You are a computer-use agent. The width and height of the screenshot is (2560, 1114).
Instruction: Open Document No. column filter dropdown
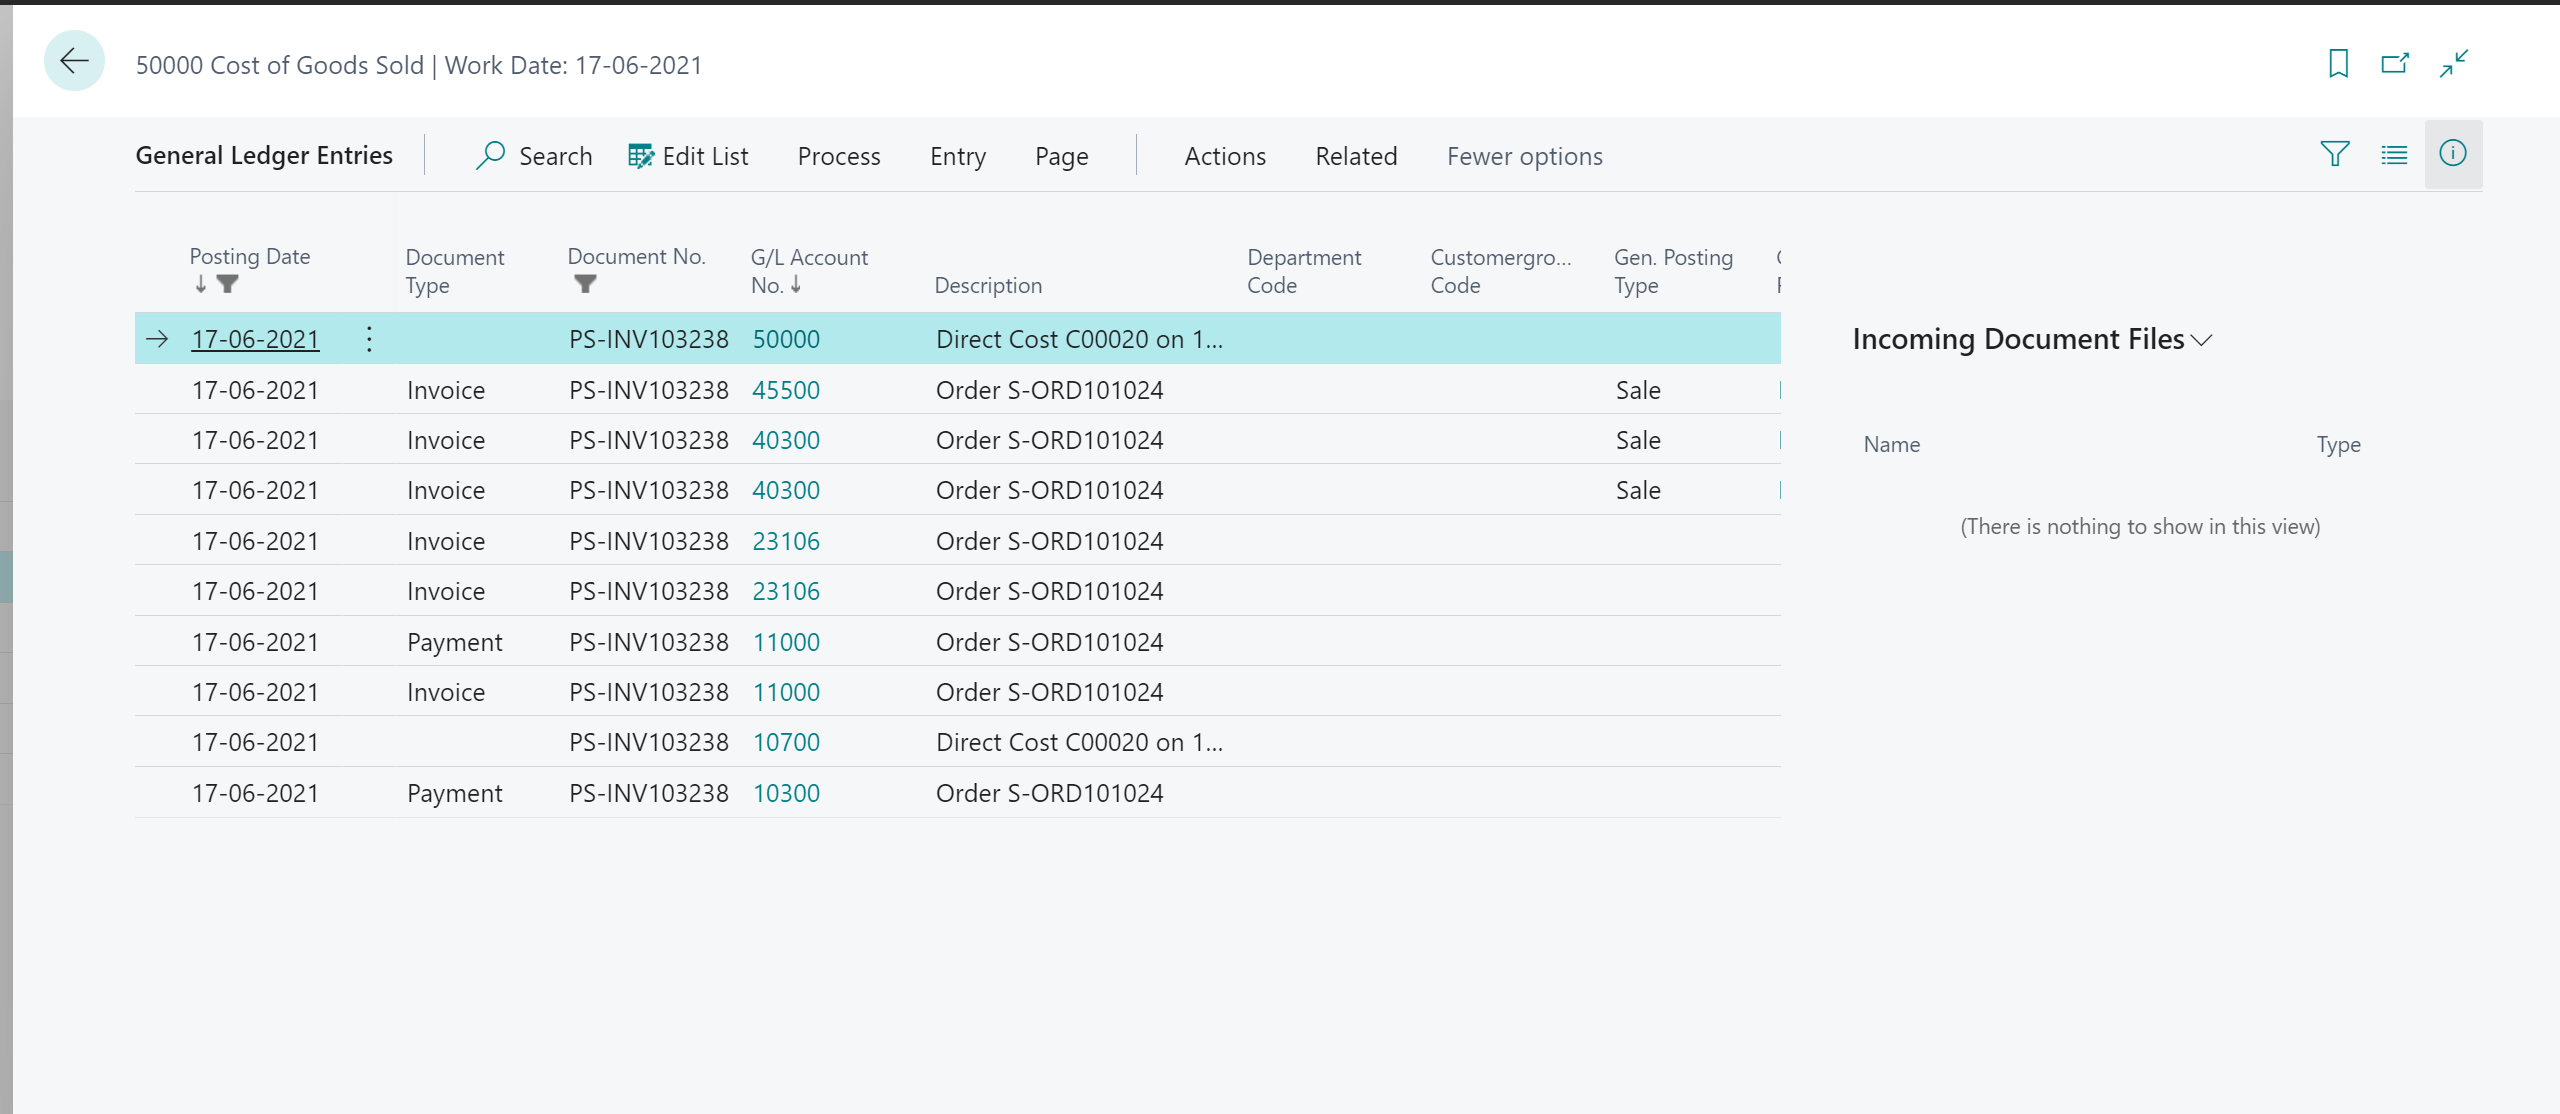(x=585, y=284)
